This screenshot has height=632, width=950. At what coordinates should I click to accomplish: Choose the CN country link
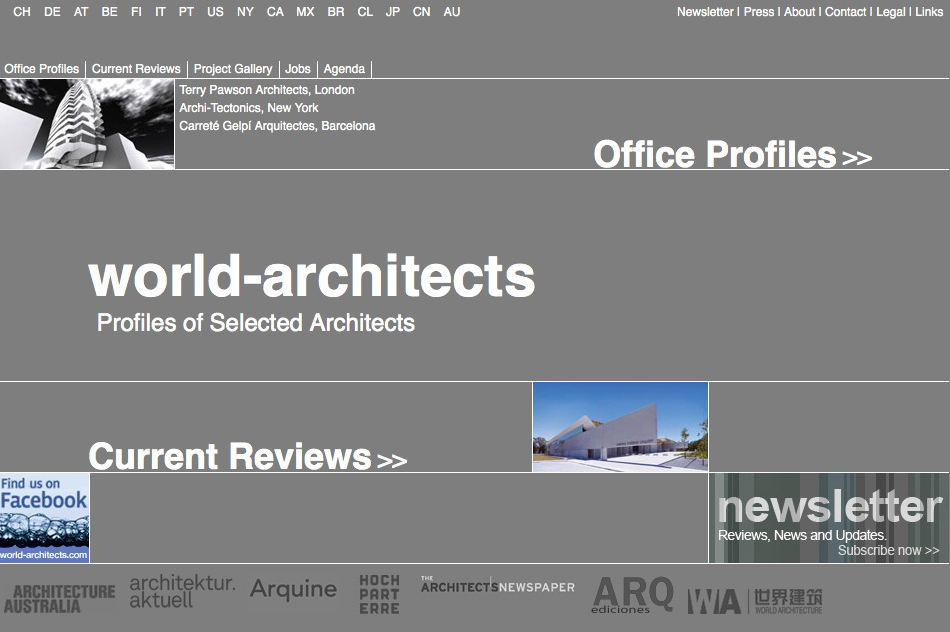tap(422, 12)
